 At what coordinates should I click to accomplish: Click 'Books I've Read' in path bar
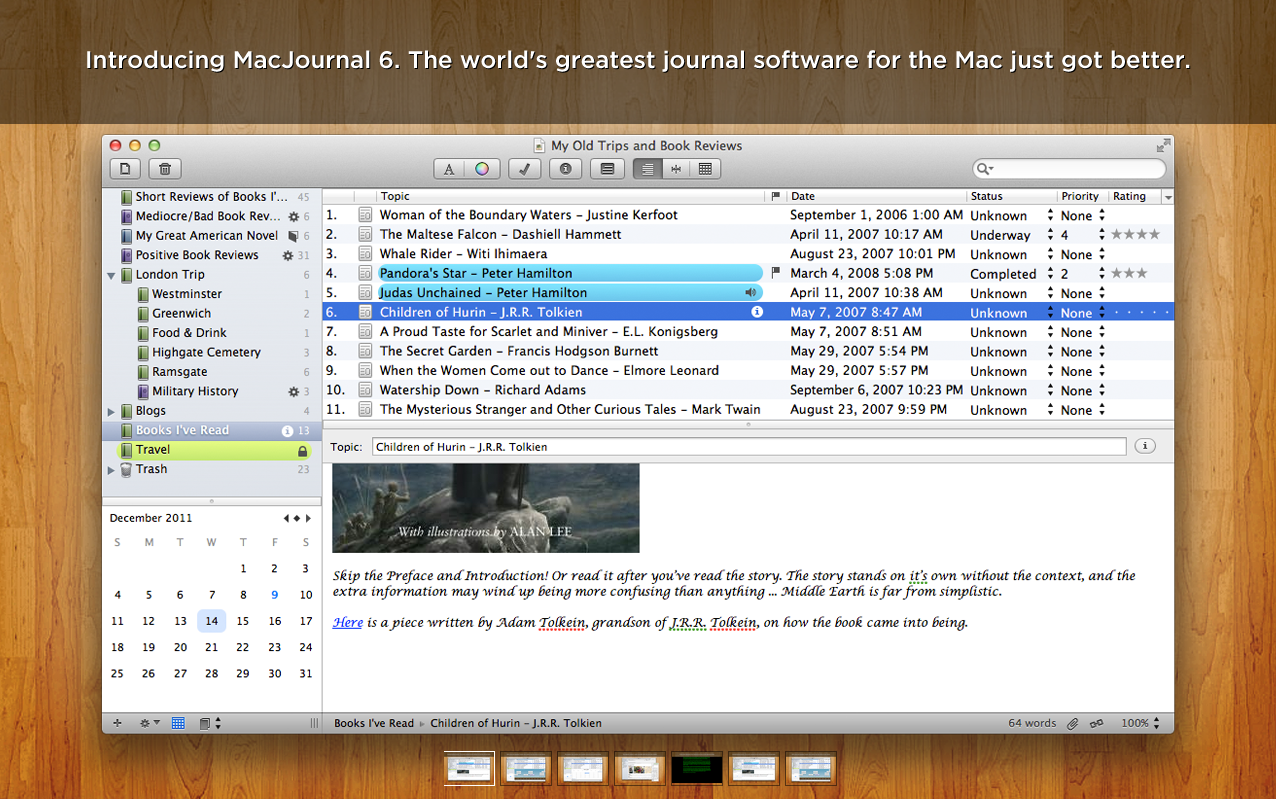[x=374, y=723]
